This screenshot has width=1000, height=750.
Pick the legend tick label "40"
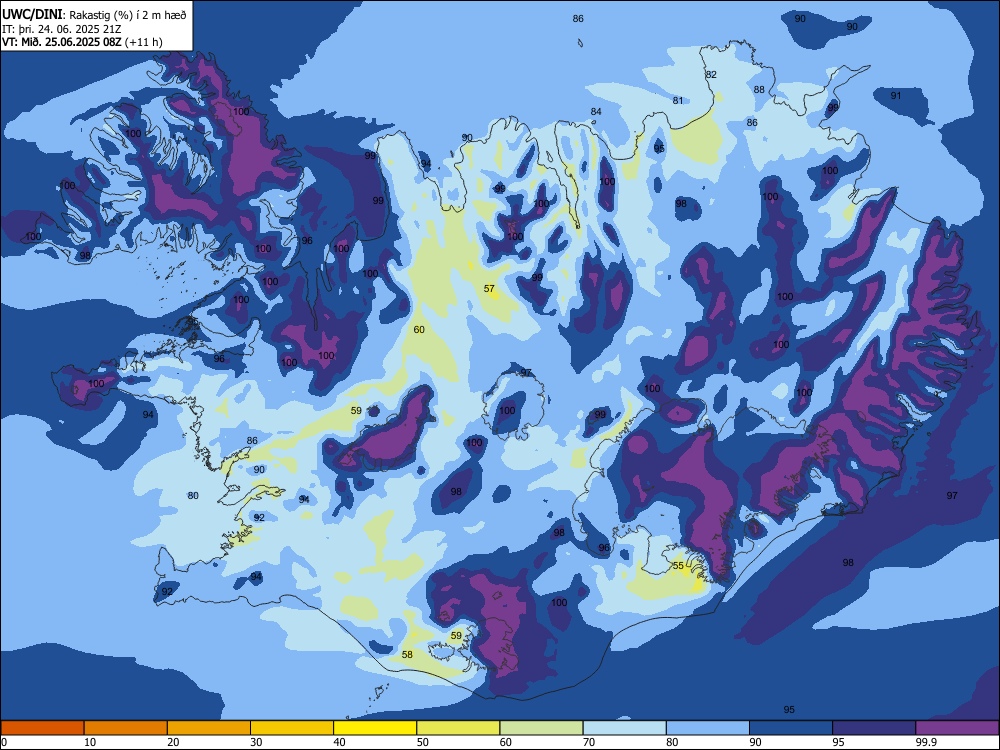(x=340, y=742)
